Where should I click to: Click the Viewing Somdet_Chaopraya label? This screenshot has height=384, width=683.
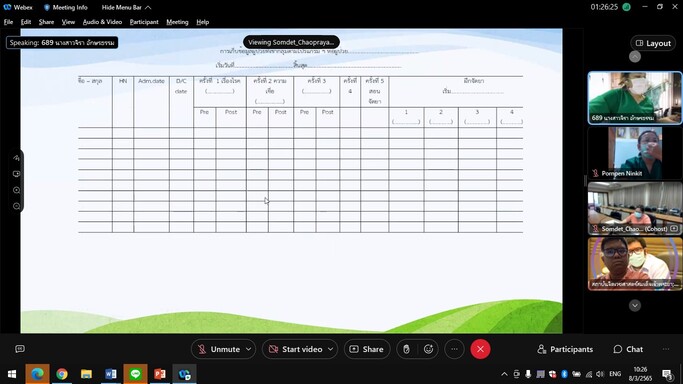point(291,42)
